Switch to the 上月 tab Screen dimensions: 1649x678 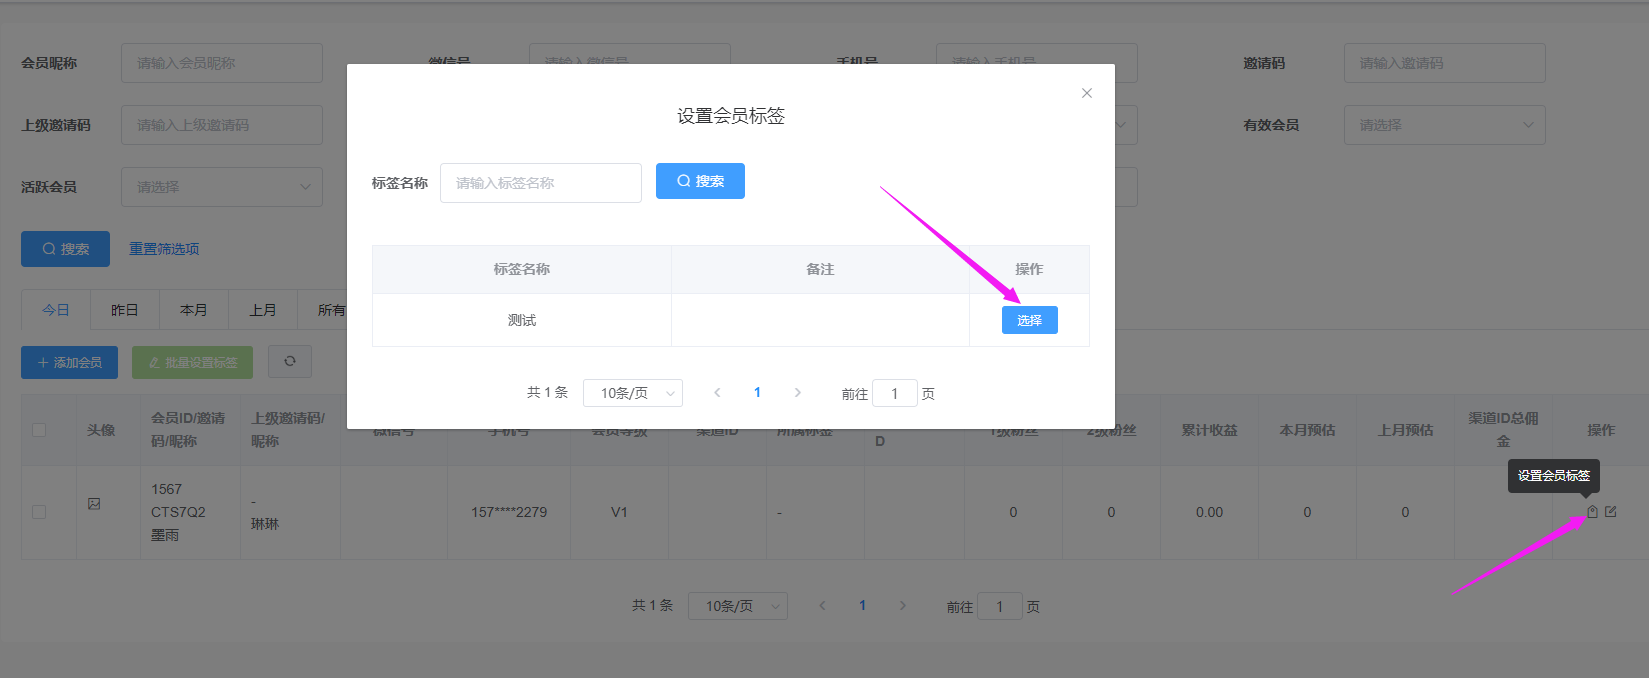(263, 310)
